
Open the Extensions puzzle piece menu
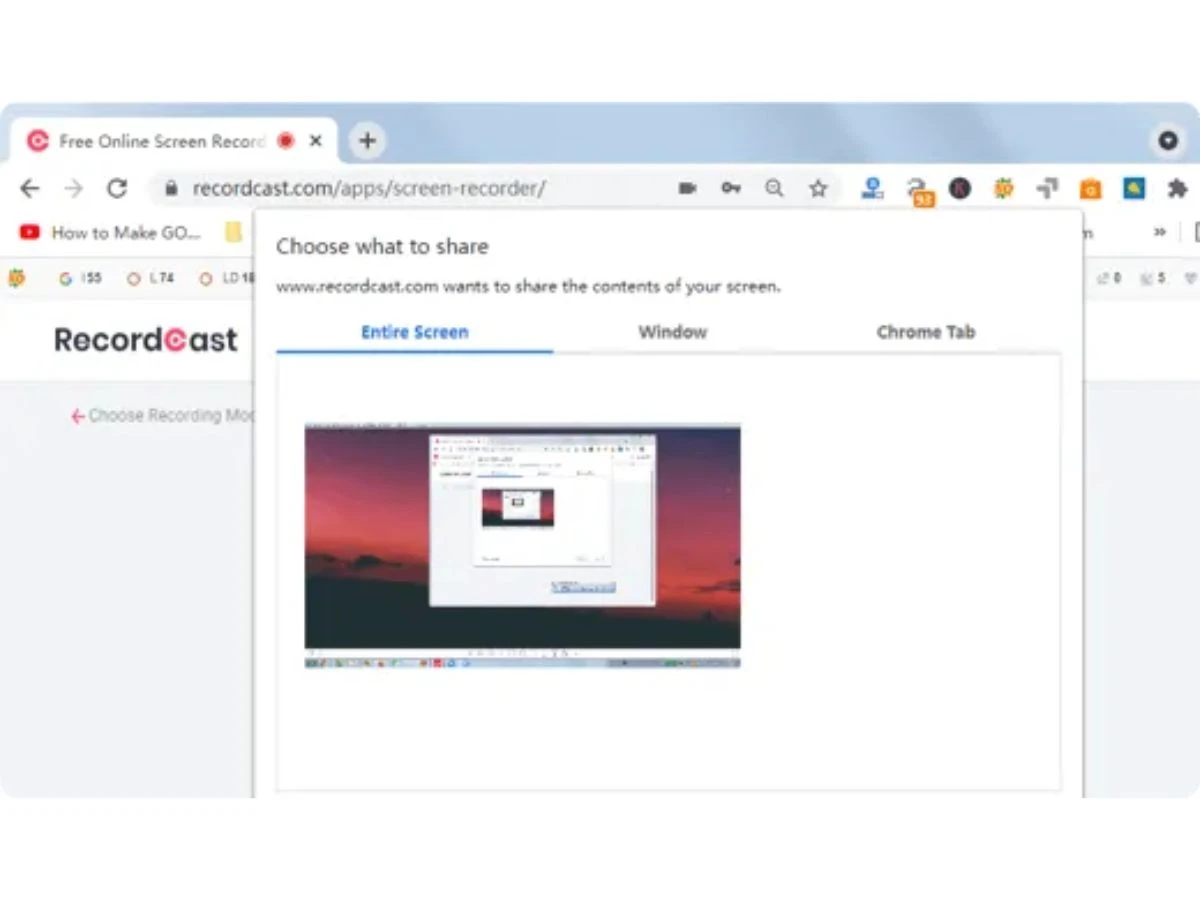coord(1177,188)
